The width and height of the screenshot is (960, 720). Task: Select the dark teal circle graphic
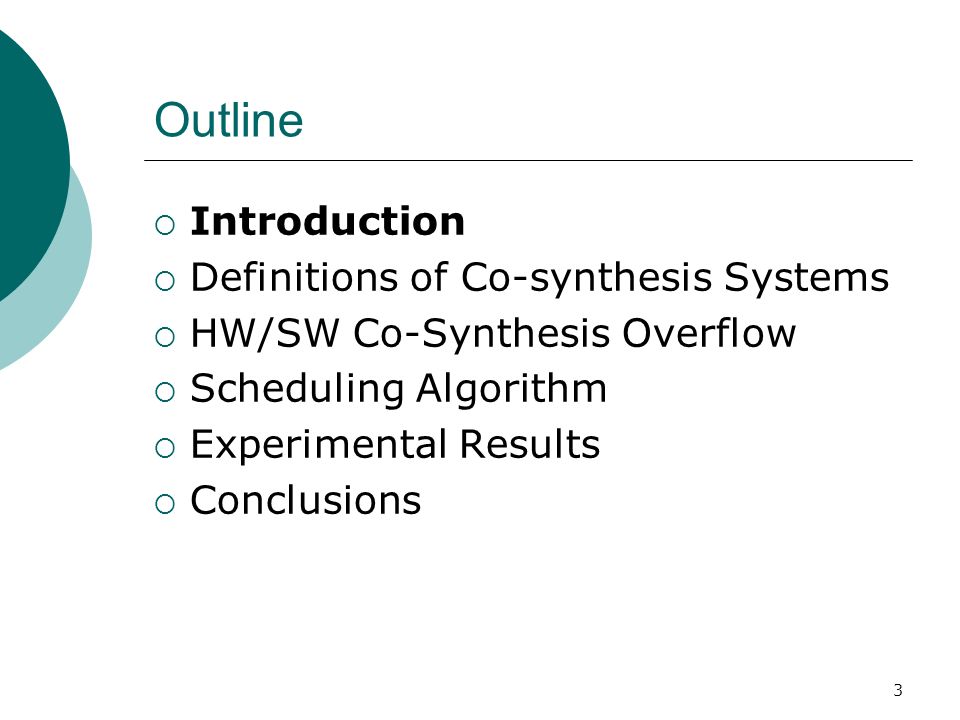point(31,165)
